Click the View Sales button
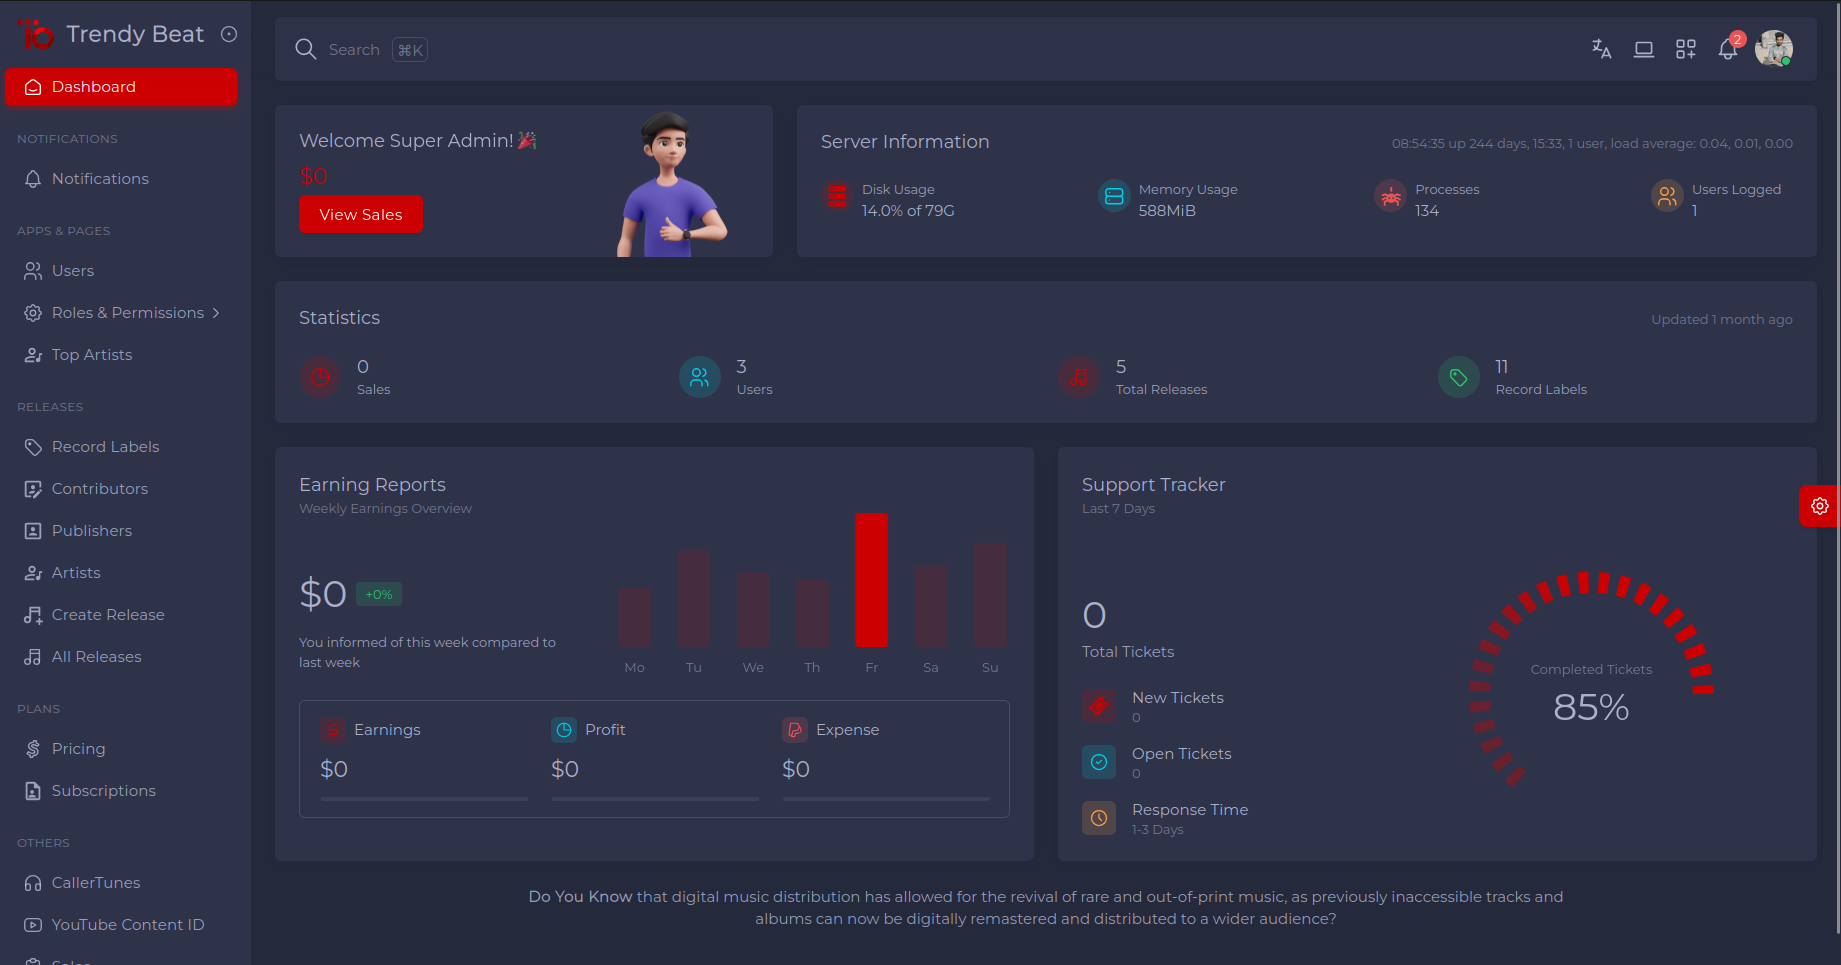This screenshot has height=965, width=1841. 361,215
